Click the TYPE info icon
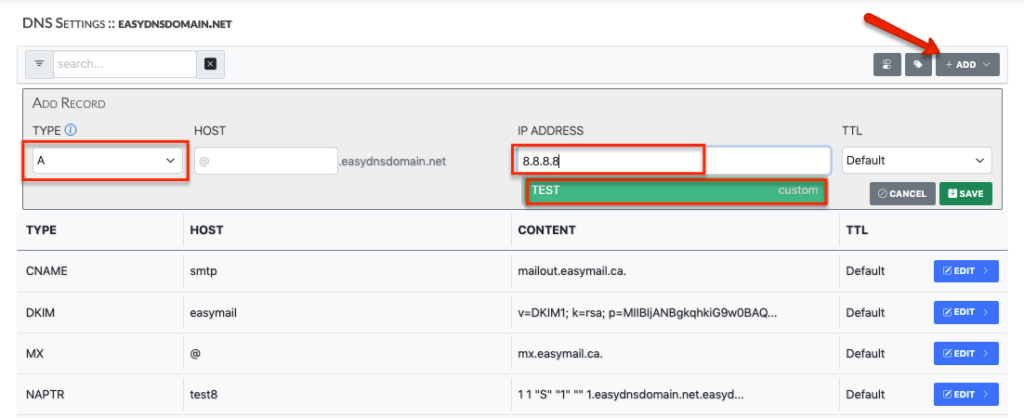The width and height of the screenshot is (1024, 418). coord(71,130)
